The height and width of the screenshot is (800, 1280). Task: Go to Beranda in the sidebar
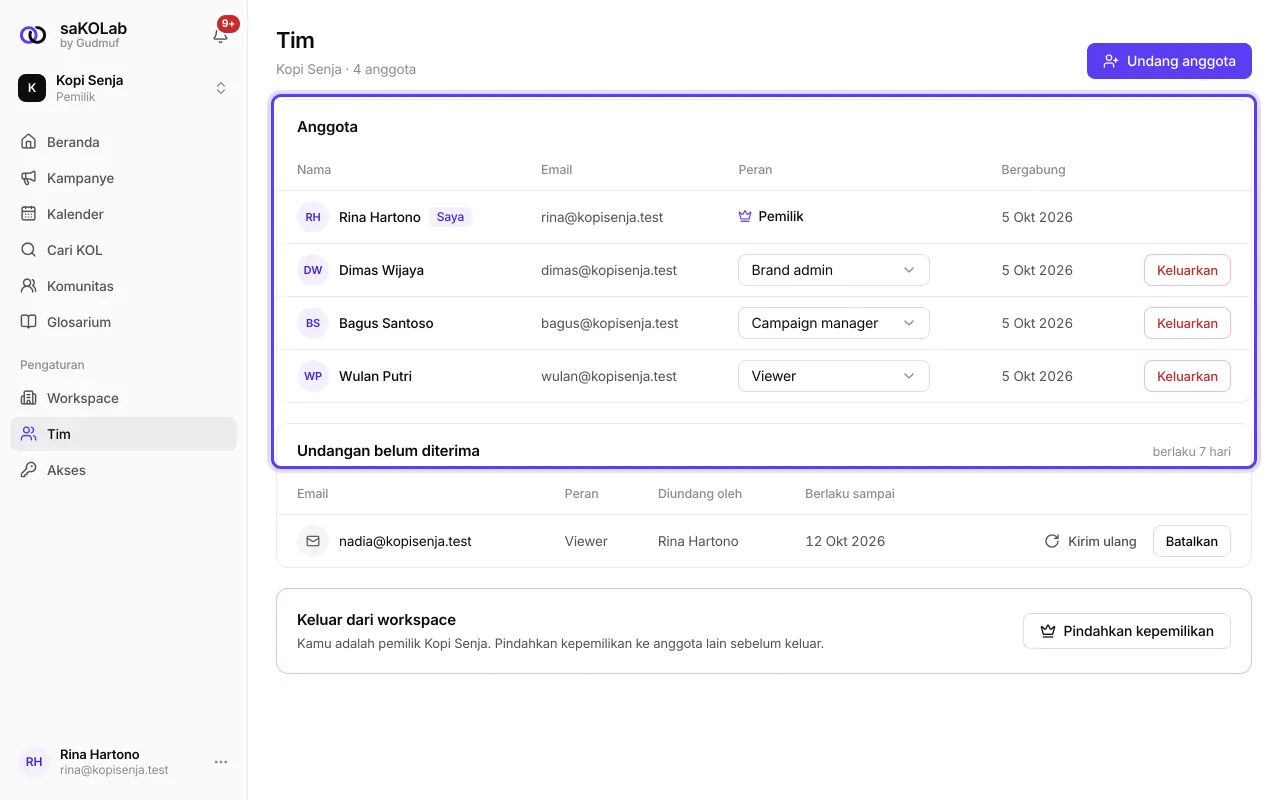[124, 142]
